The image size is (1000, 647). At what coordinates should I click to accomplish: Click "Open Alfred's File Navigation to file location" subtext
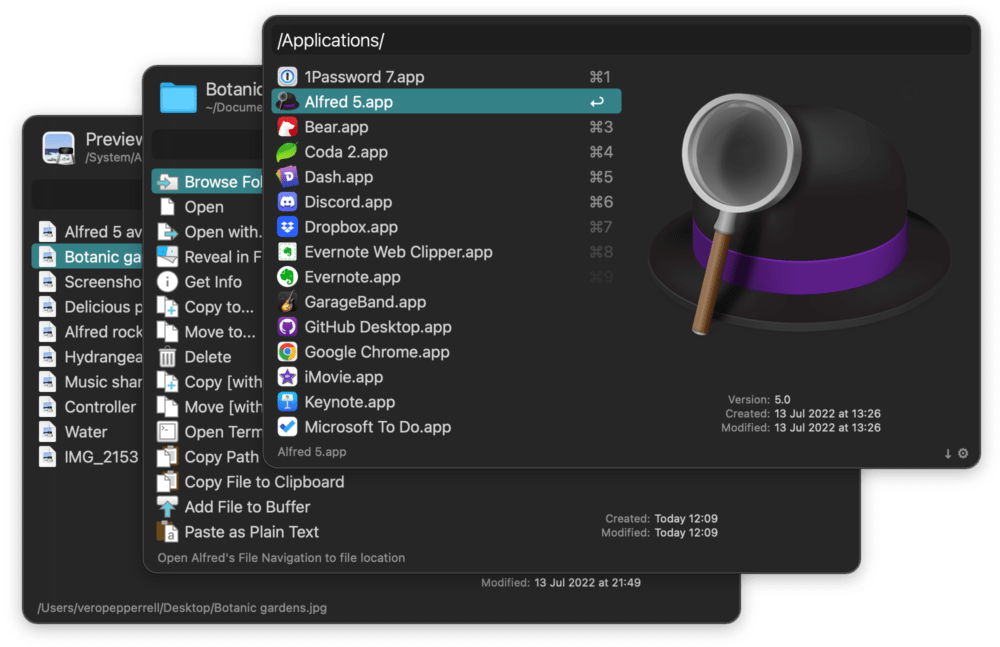[x=281, y=558]
